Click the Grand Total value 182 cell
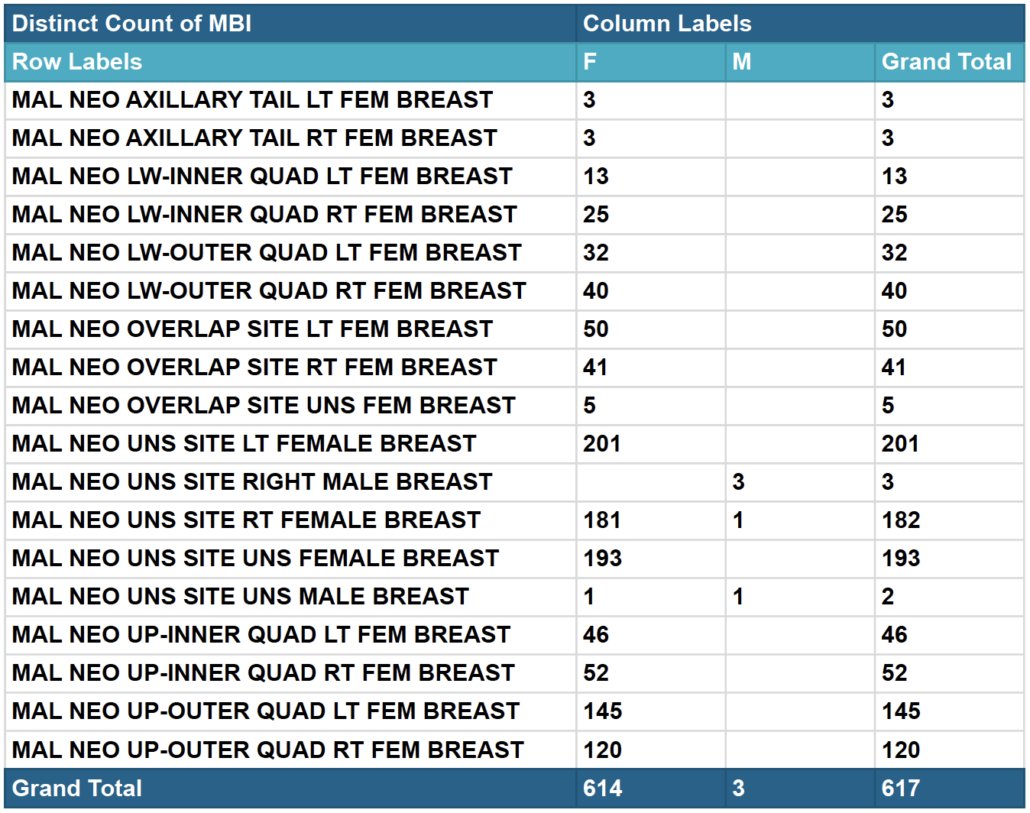 pyautogui.click(x=901, y=520)
